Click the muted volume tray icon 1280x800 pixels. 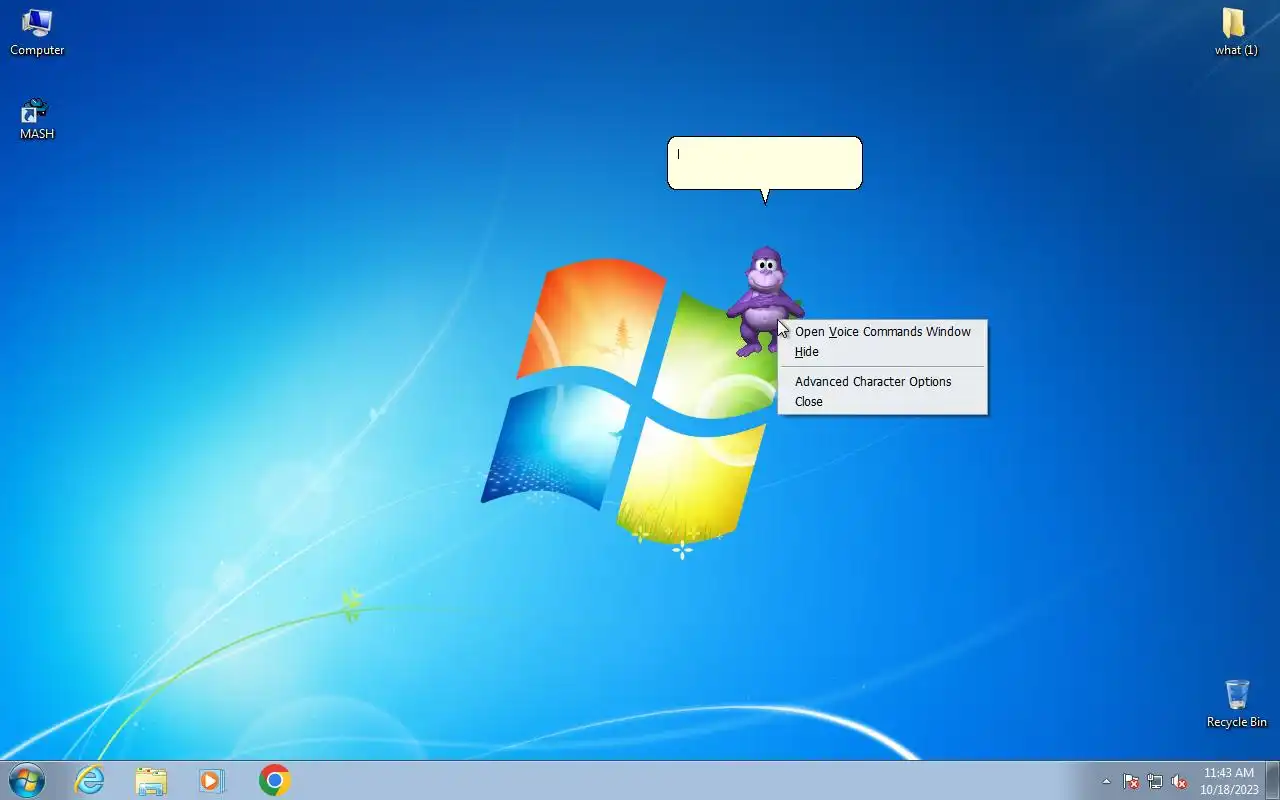pyautogui.click(x=1179, y=781)
